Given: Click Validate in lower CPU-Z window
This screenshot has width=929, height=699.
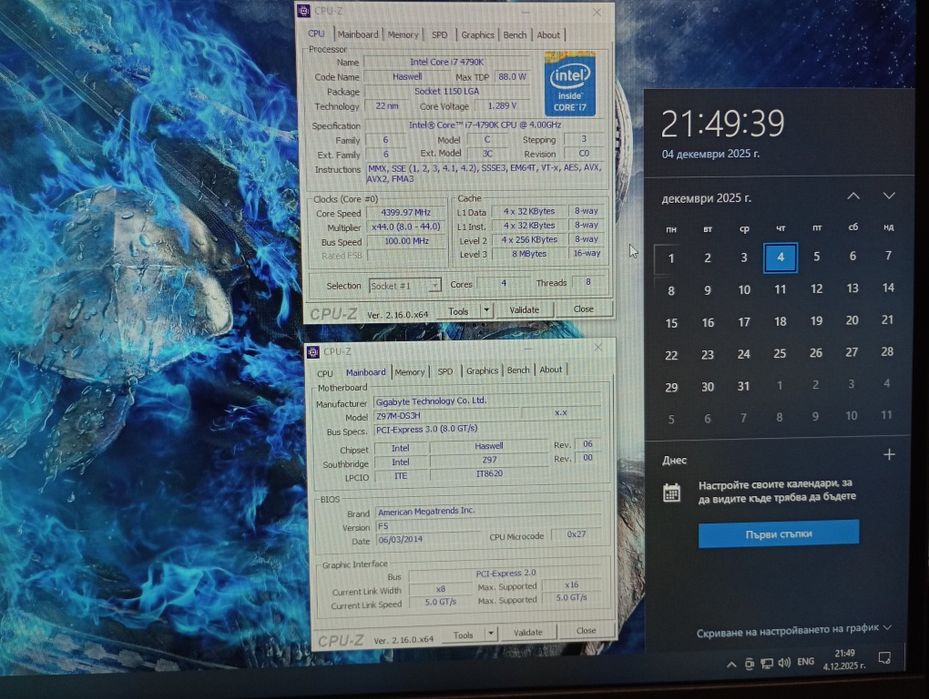Looking at the screenshot, I should click(x=528, y=633).
